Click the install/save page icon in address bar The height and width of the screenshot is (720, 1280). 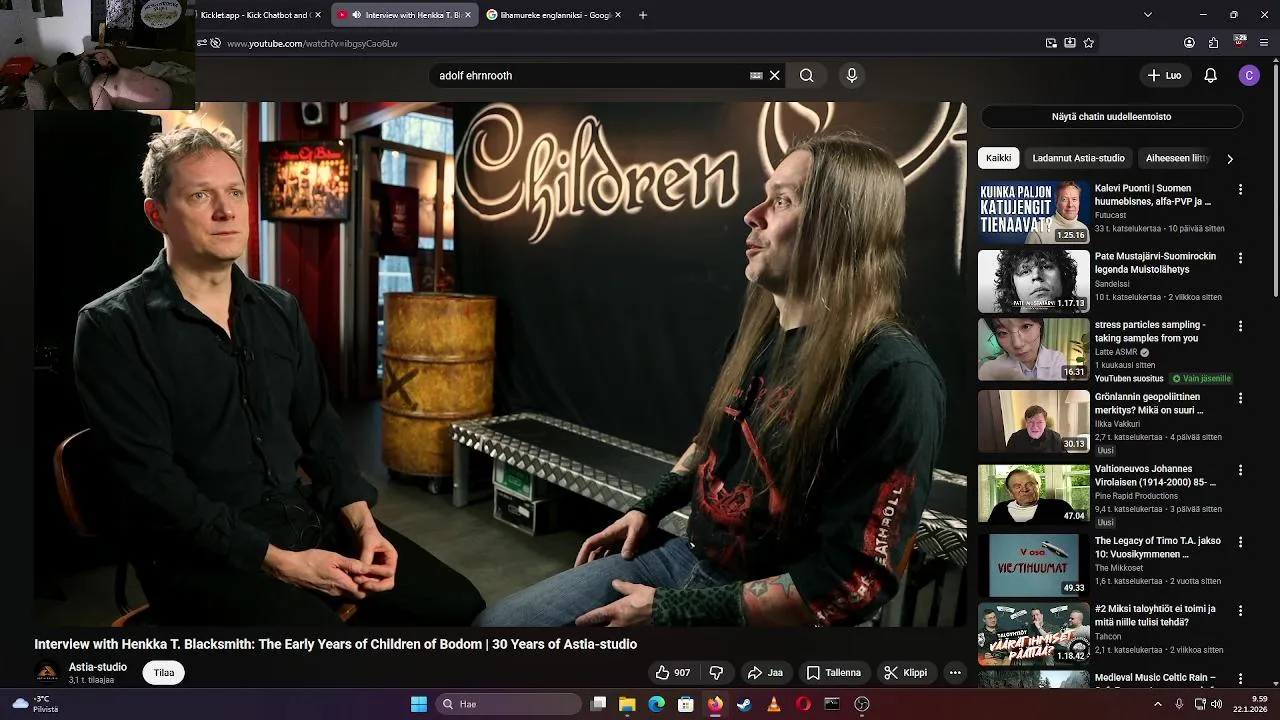point(1070,43)
